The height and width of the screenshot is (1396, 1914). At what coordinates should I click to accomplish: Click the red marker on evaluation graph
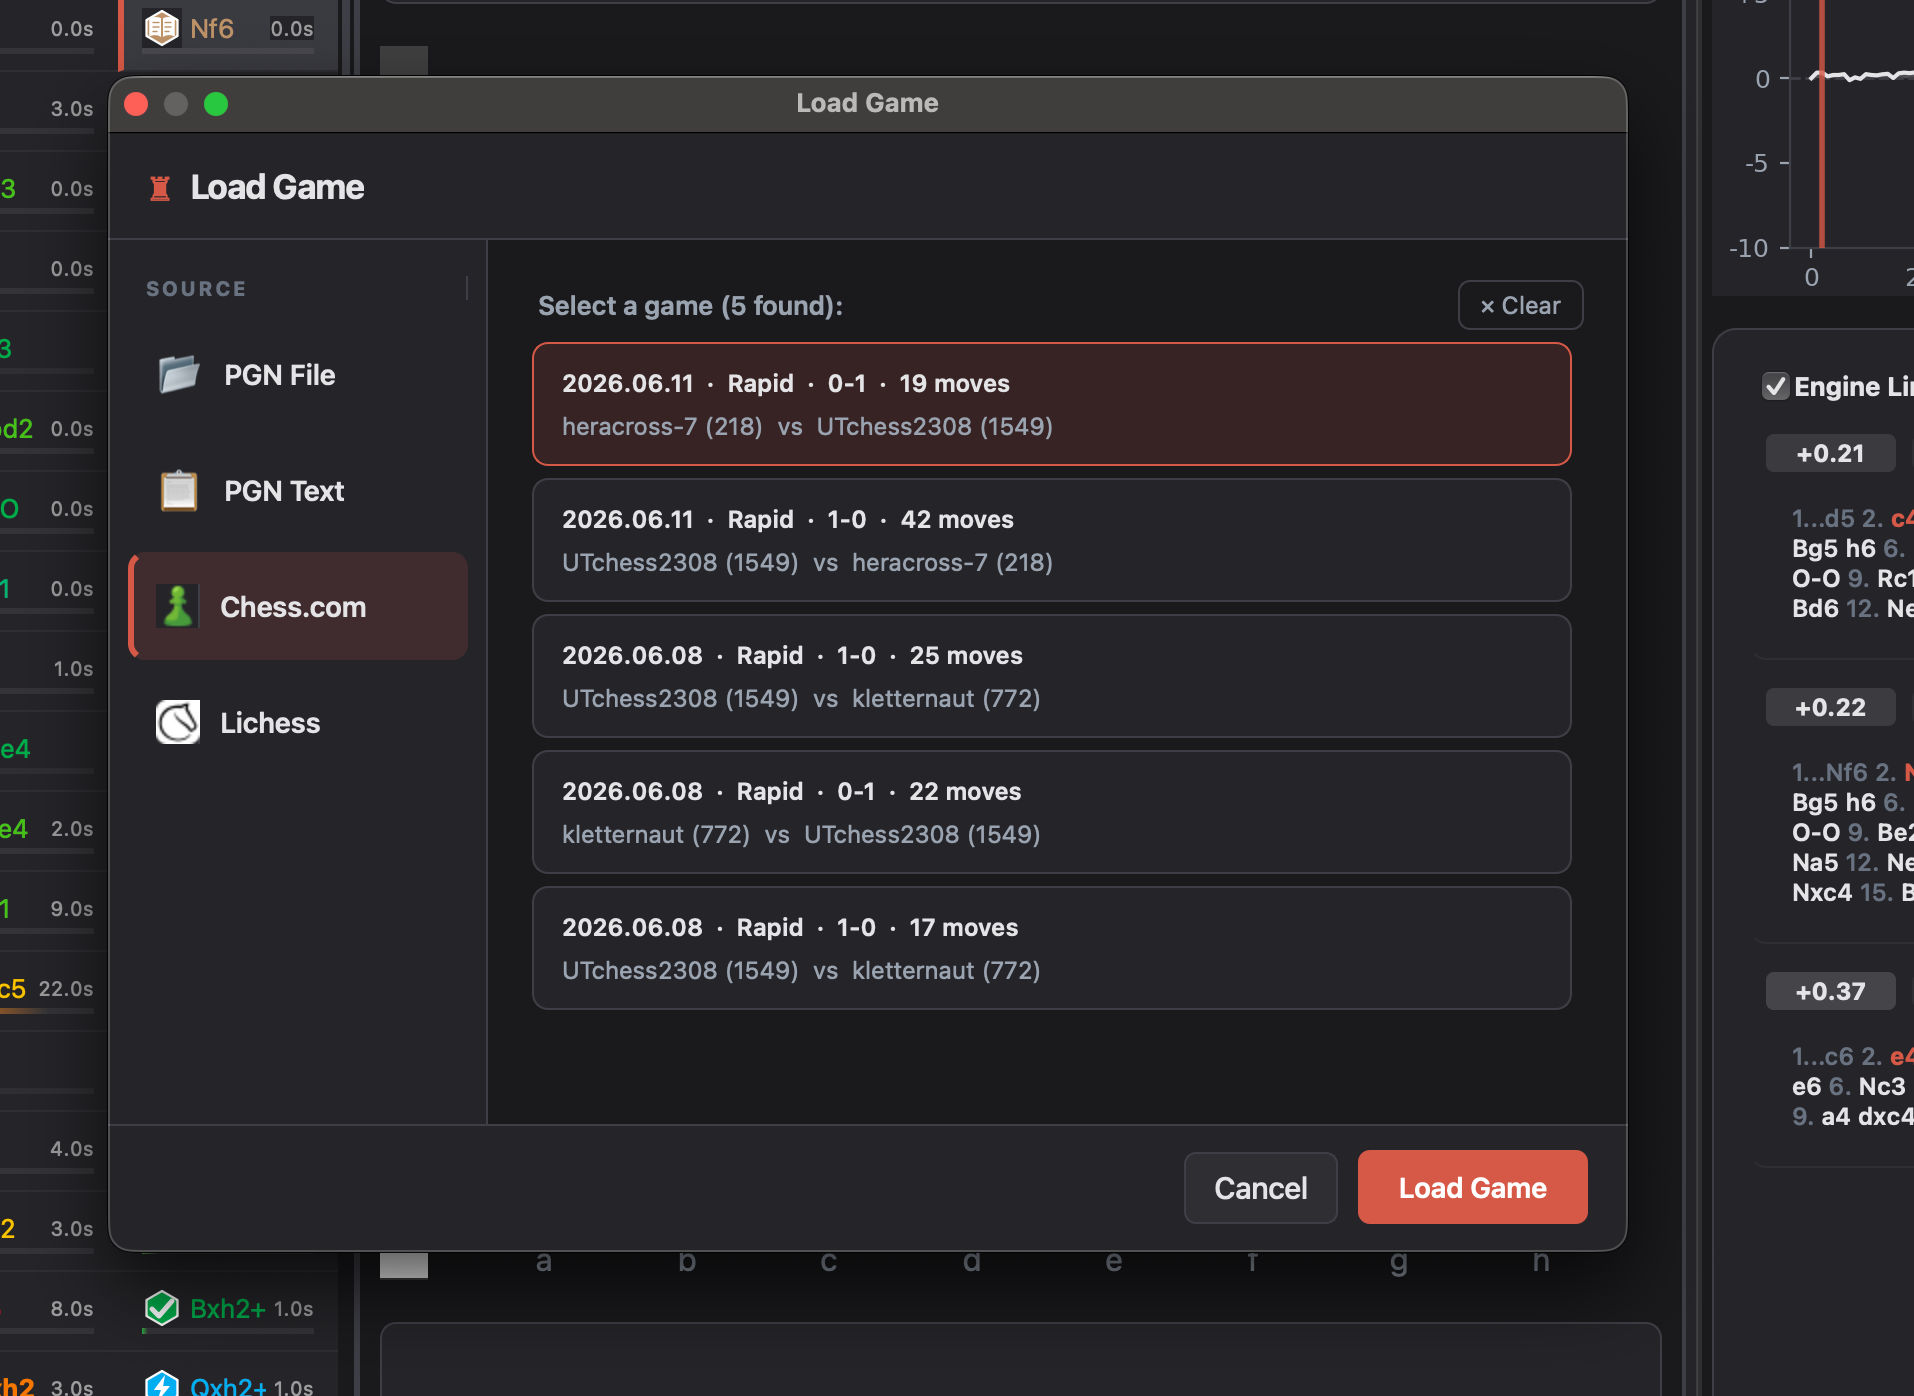click(1822, 124)
